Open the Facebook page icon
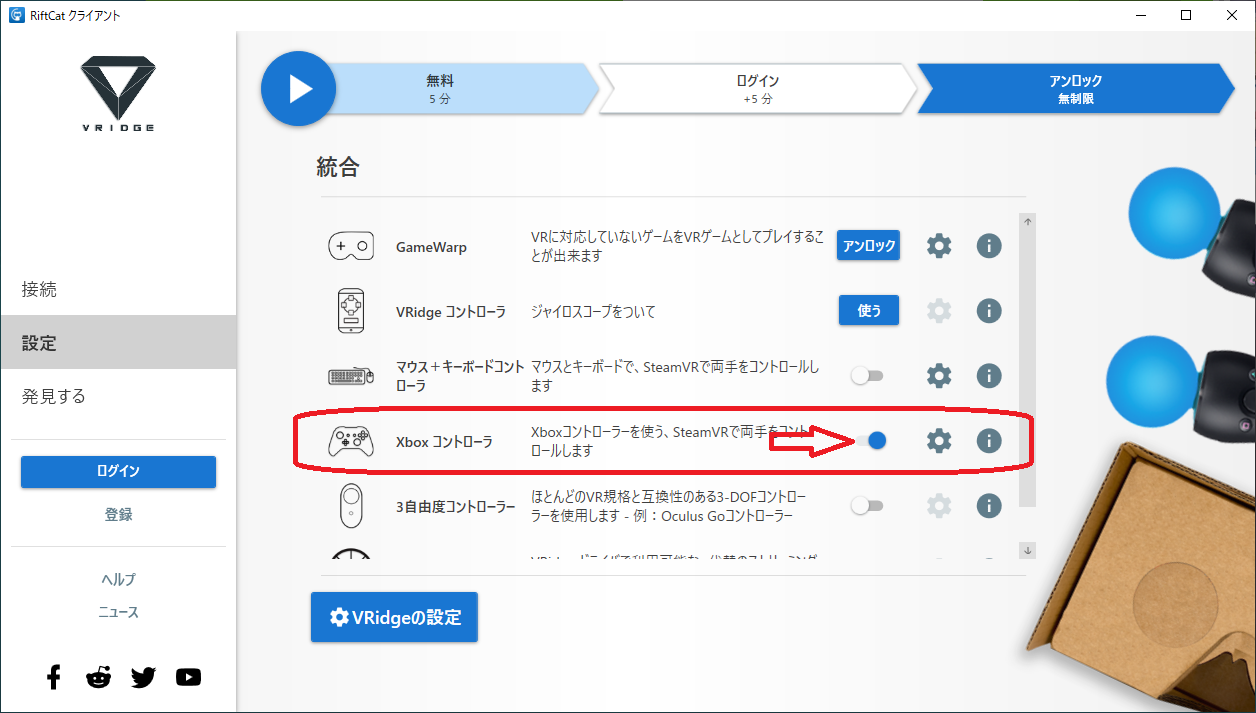The width and height of the screenshot is (1256, 713). [54, 677]
